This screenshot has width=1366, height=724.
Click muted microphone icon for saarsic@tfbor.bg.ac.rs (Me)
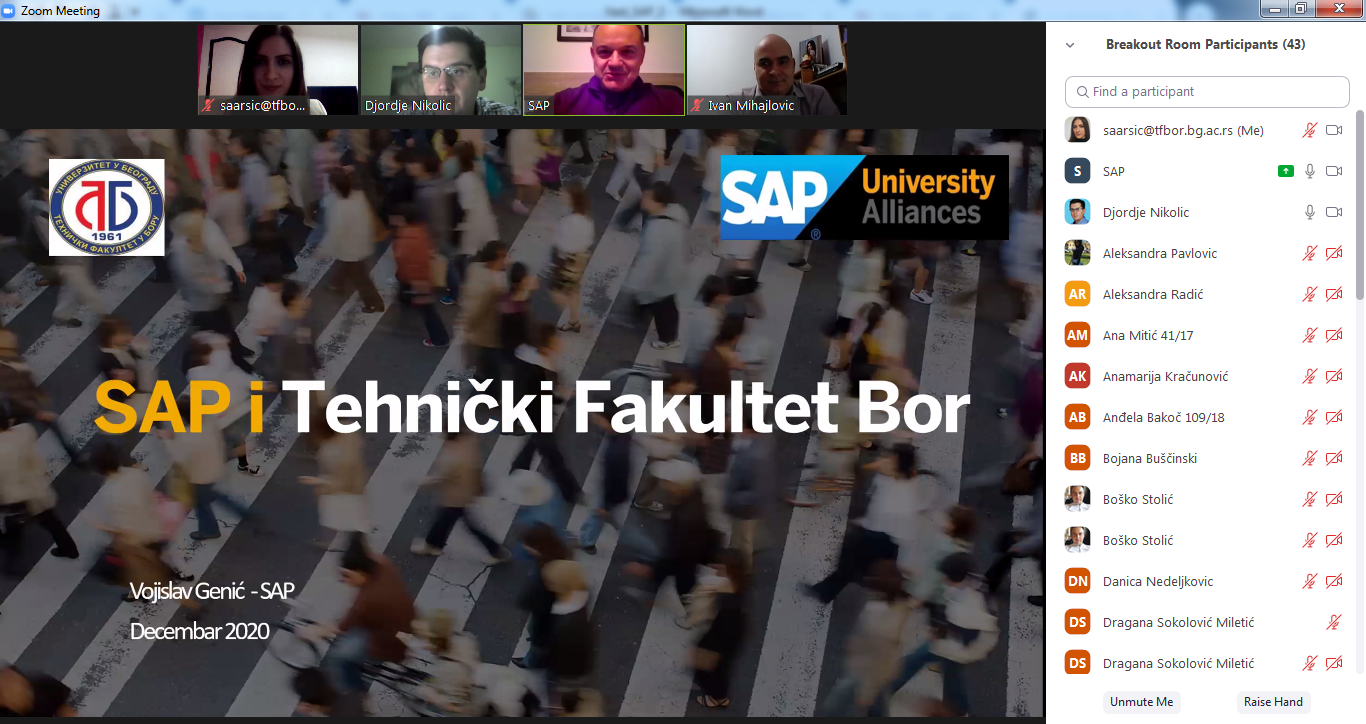tap(1309, 130)
